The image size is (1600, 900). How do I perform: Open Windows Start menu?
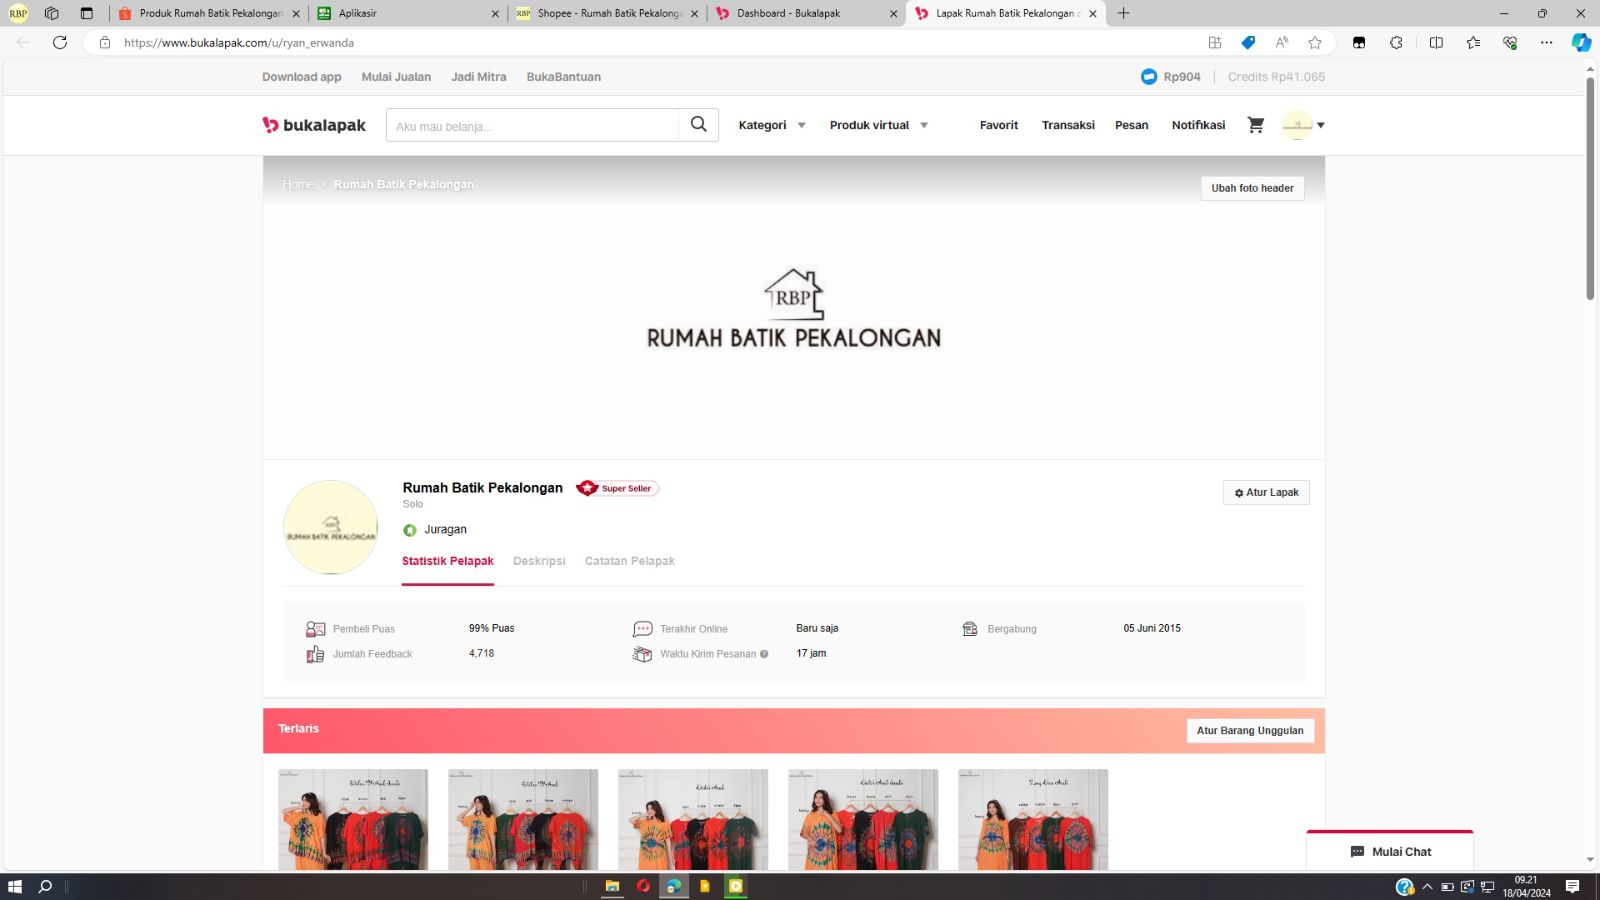[x=15, y=886]
